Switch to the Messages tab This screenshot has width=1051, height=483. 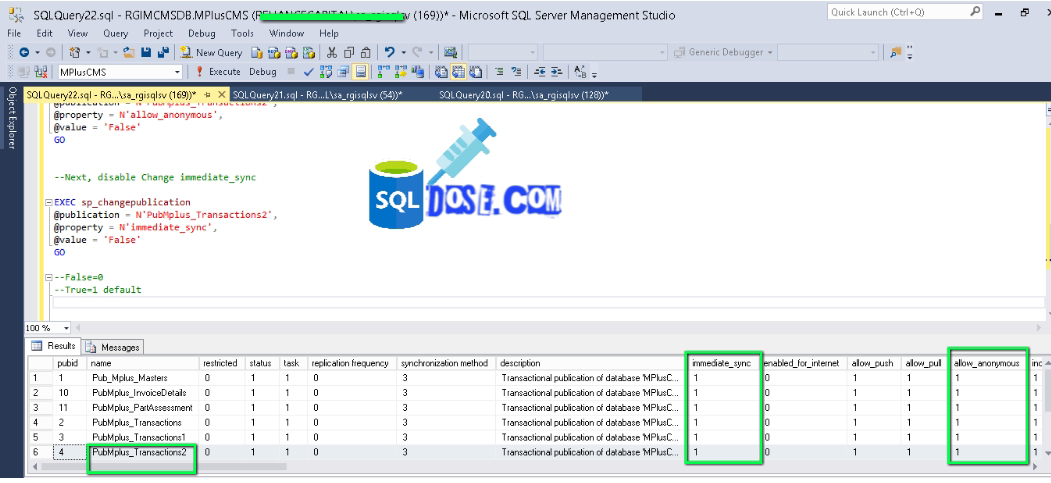[x=113, y=347]
